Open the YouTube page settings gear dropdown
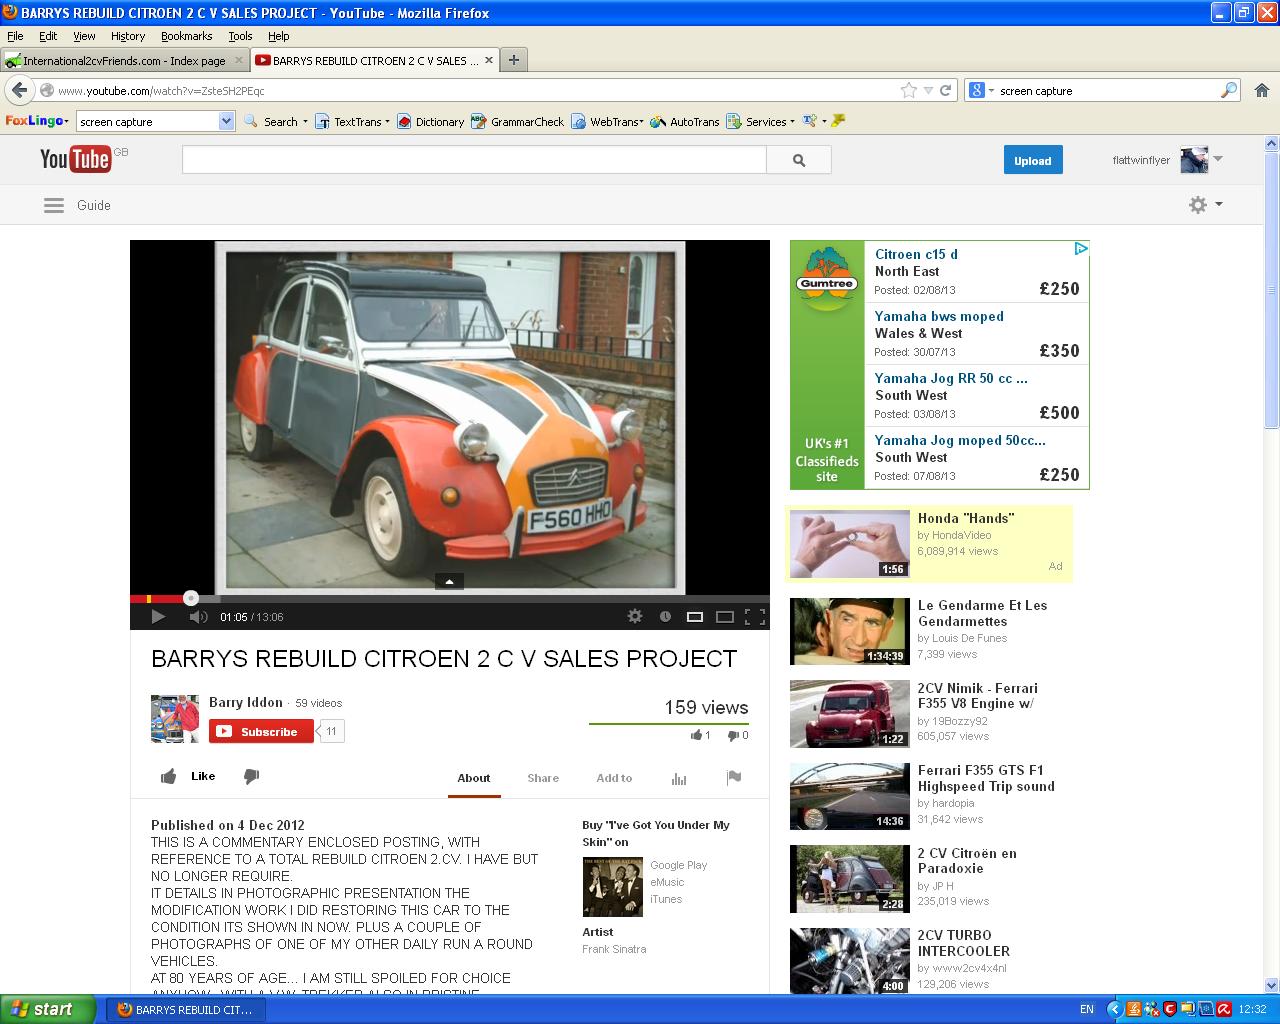This screenshot has width=1280, height=1024. [x=1204, y=205]
